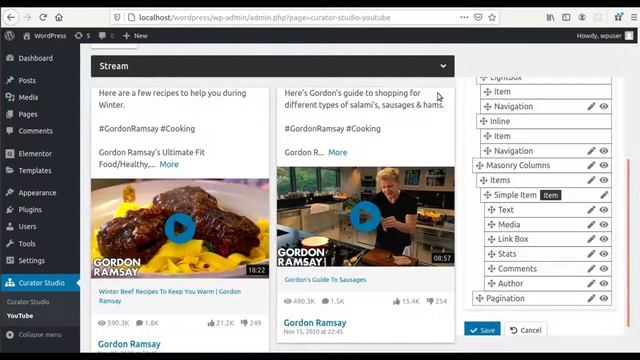Hide the Stats element
640x360 pixels.
[604, 254]
